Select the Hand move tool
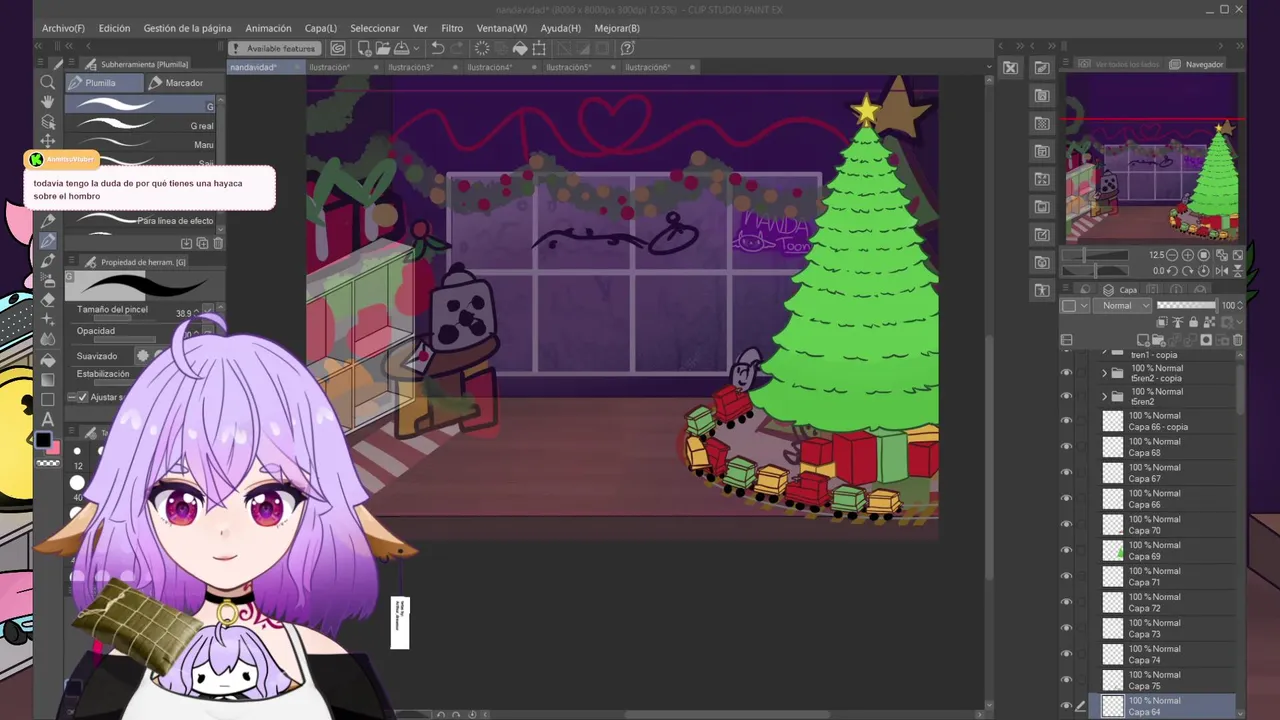Viewport: 1280px width, 720px height. pos(47,102)
